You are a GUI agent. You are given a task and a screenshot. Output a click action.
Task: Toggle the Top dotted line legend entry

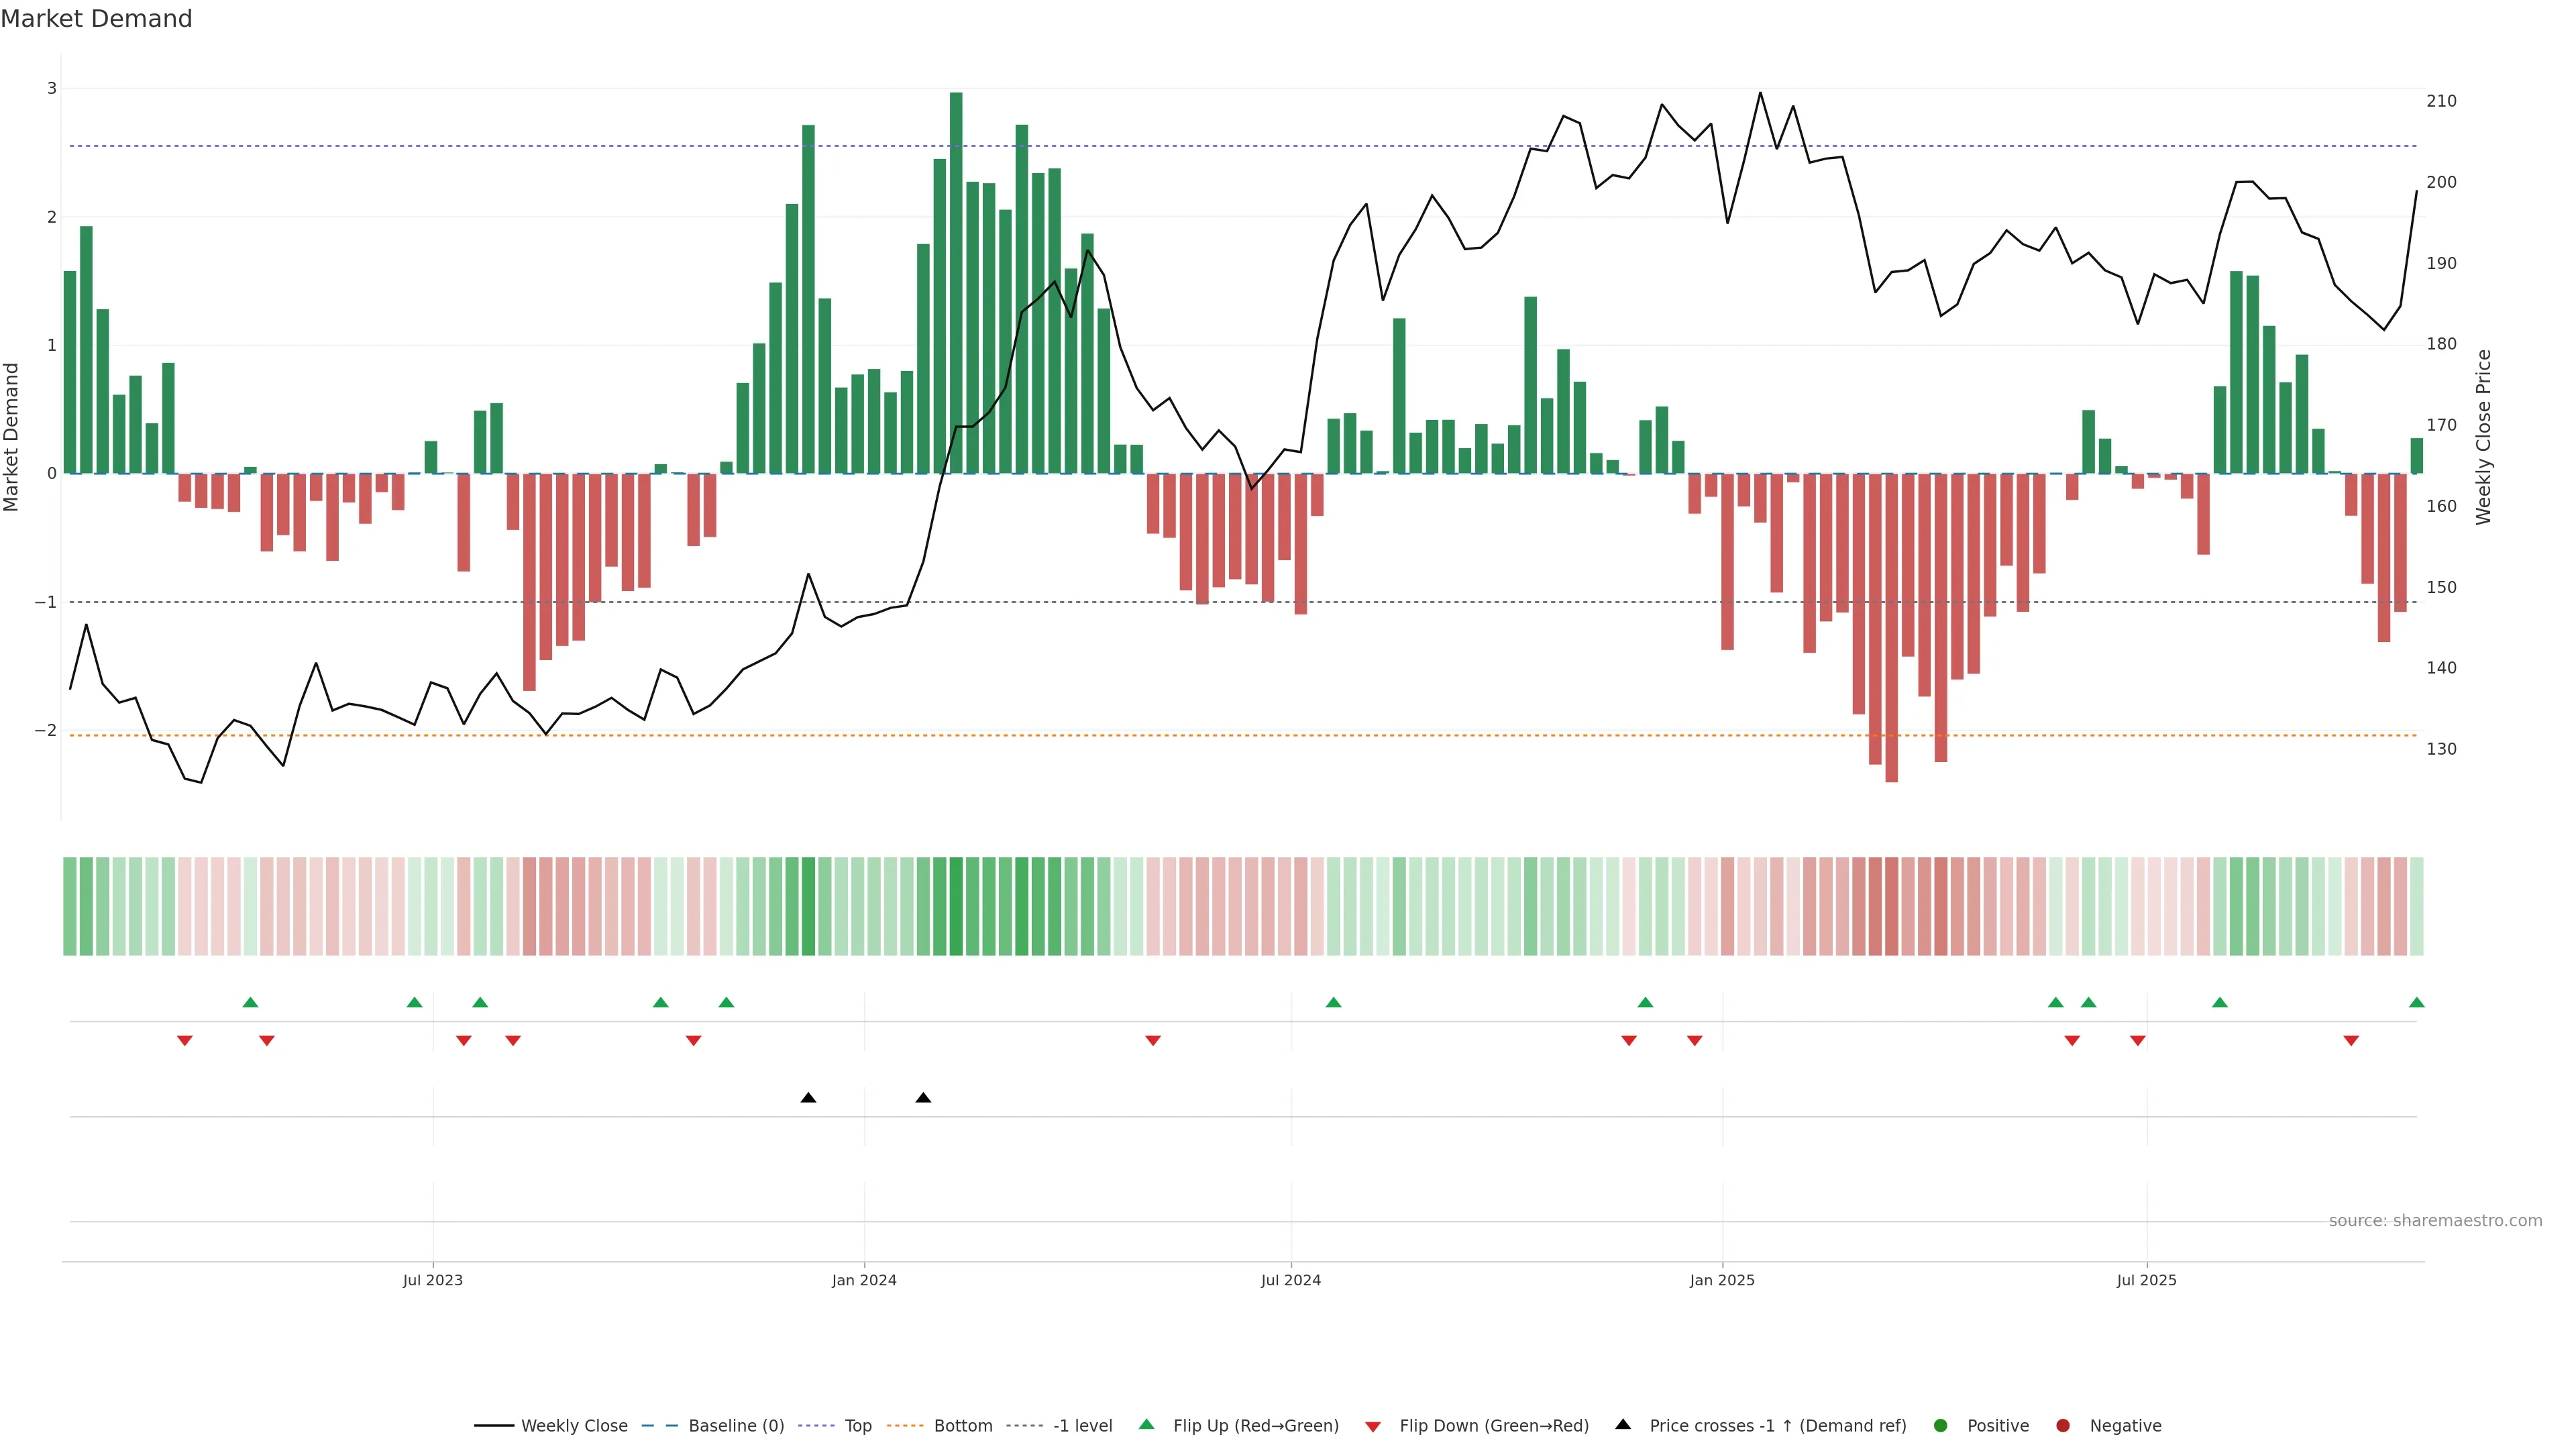[857, 1425]
